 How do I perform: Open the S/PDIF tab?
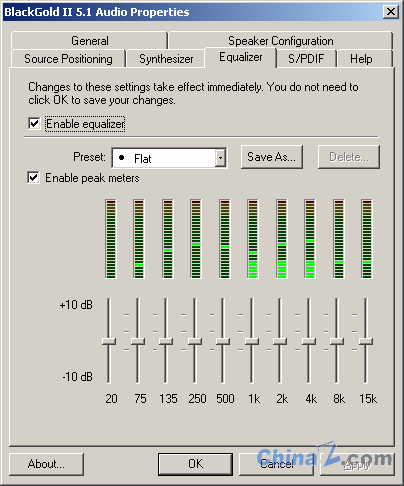306,59
